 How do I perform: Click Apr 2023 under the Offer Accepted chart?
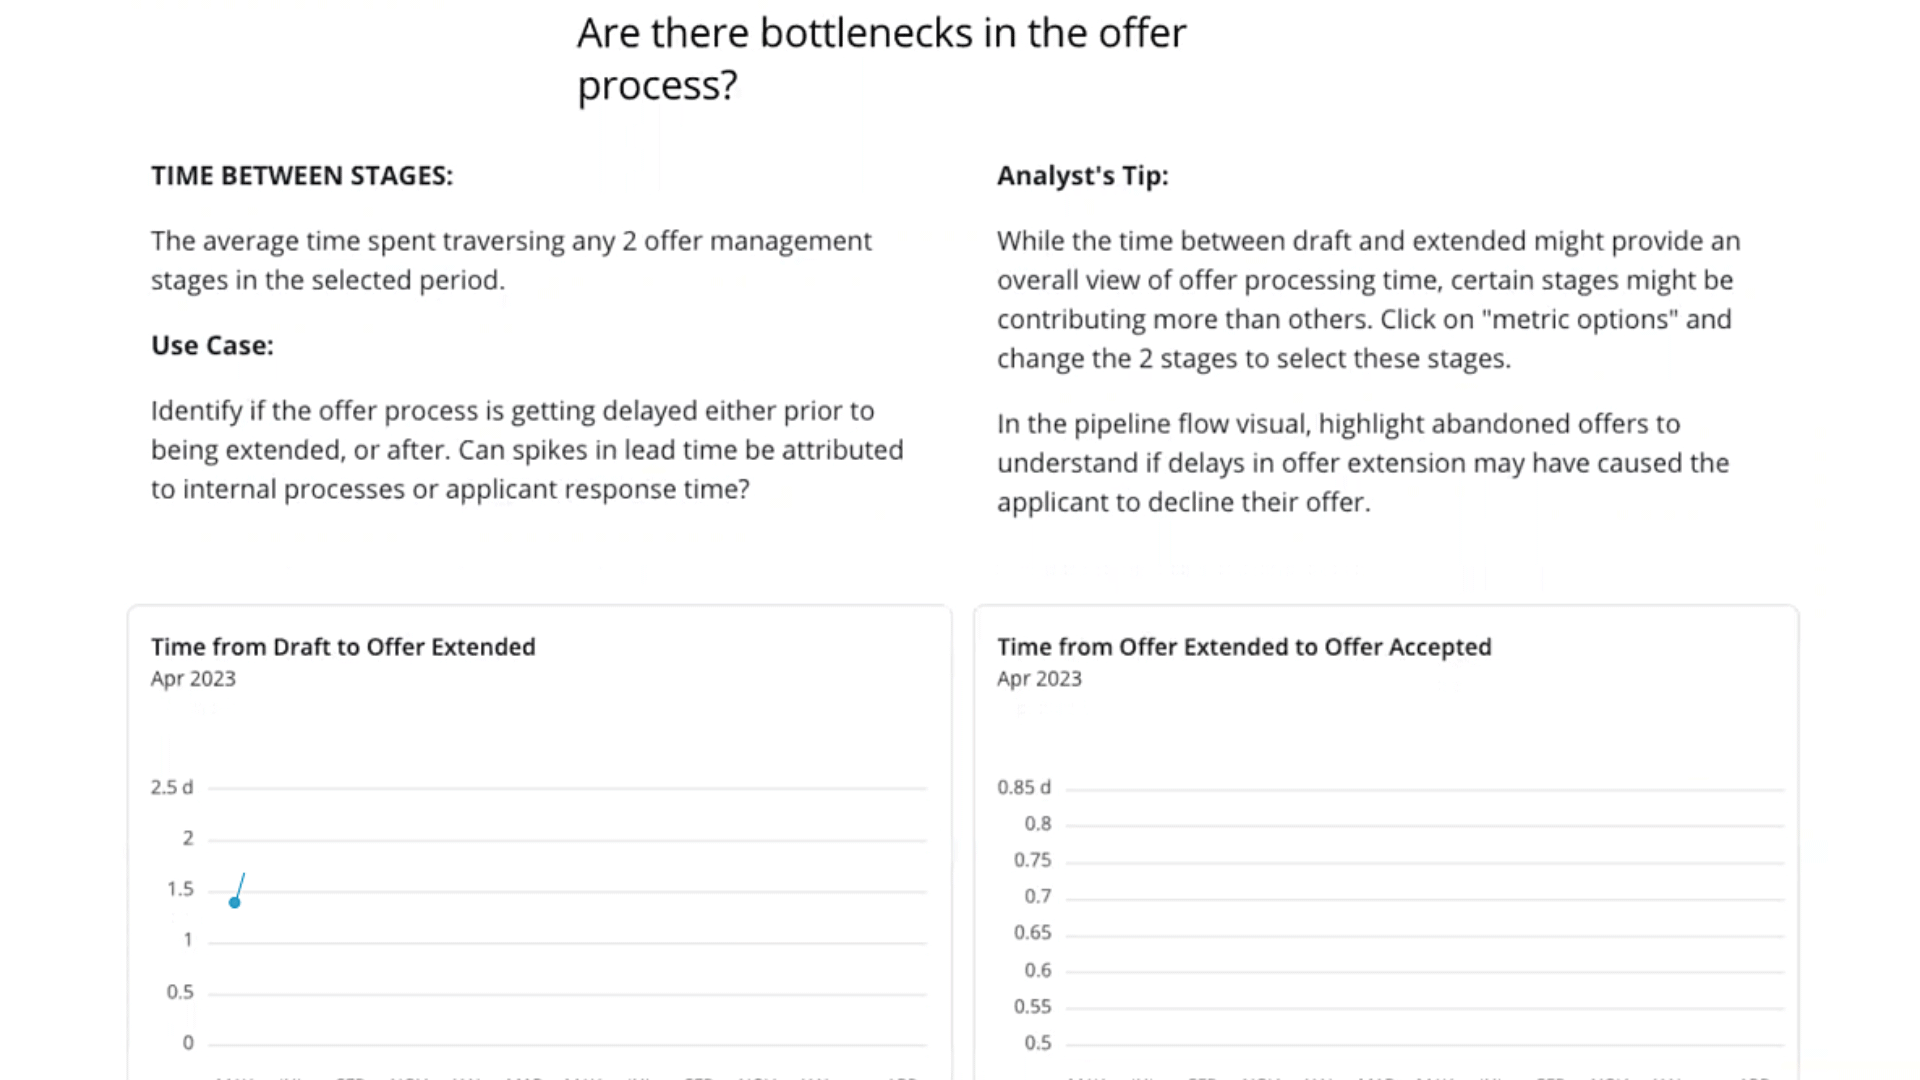[1039, 679]
